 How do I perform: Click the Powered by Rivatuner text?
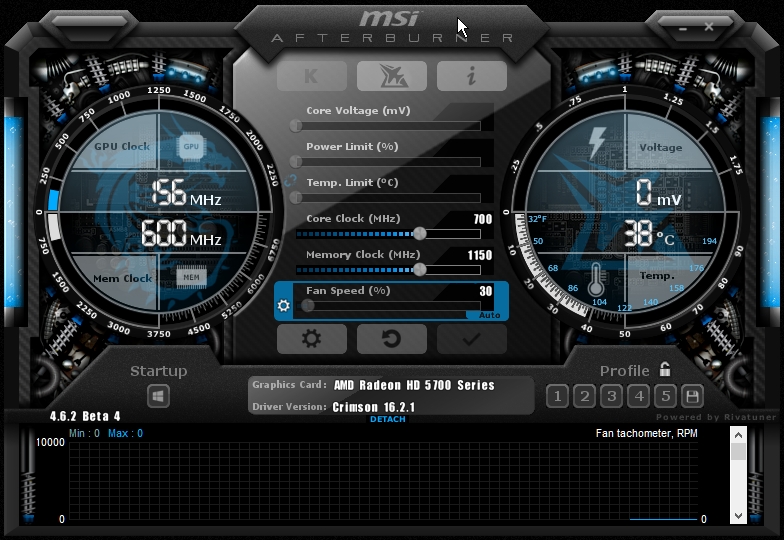(x=716, y=417)
